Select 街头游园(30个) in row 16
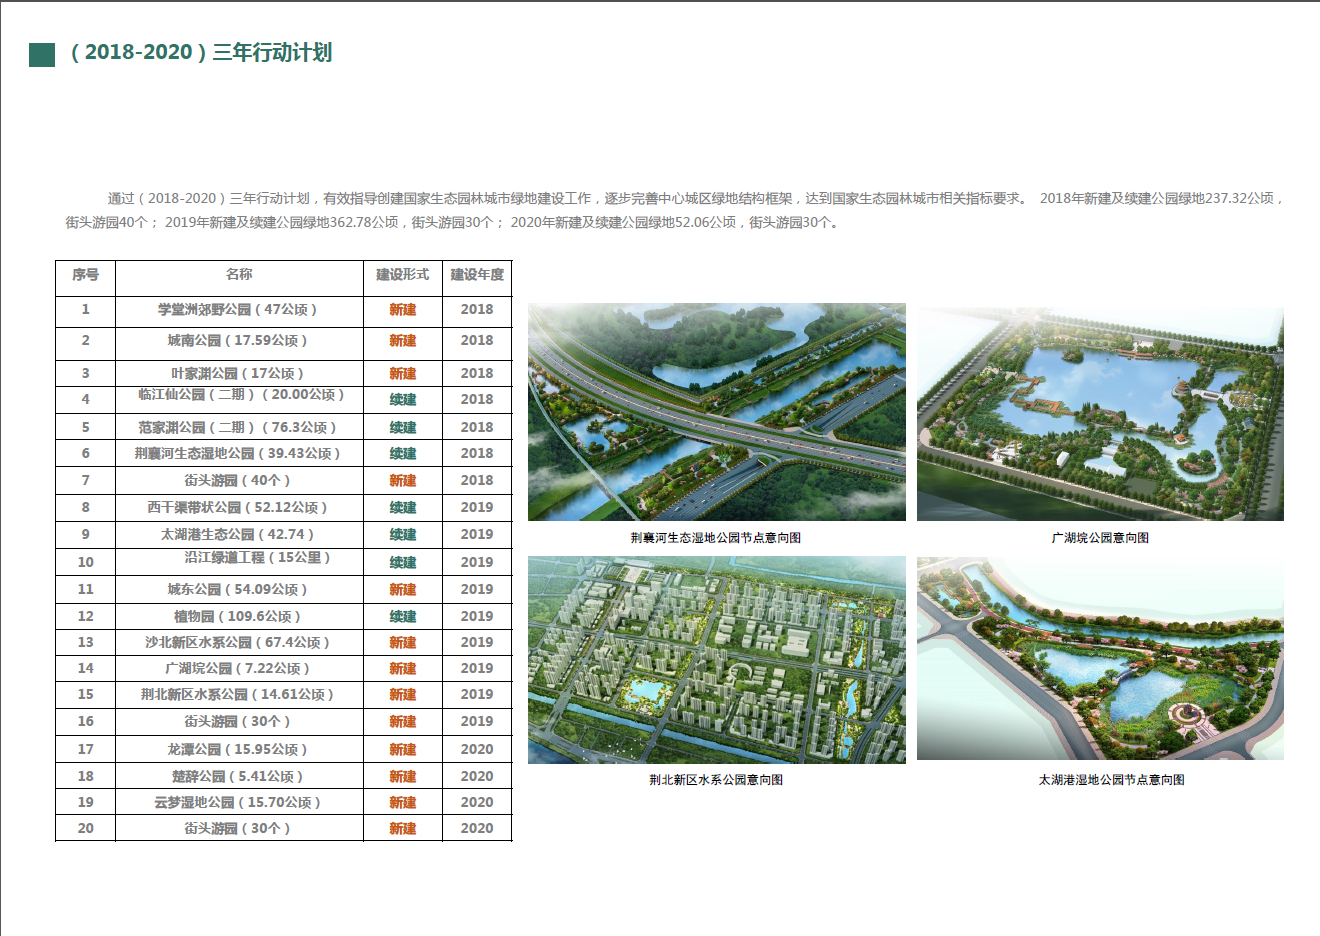Image resolution: width=1320 pixels, height=936 pixels. [x=238, y=722]
